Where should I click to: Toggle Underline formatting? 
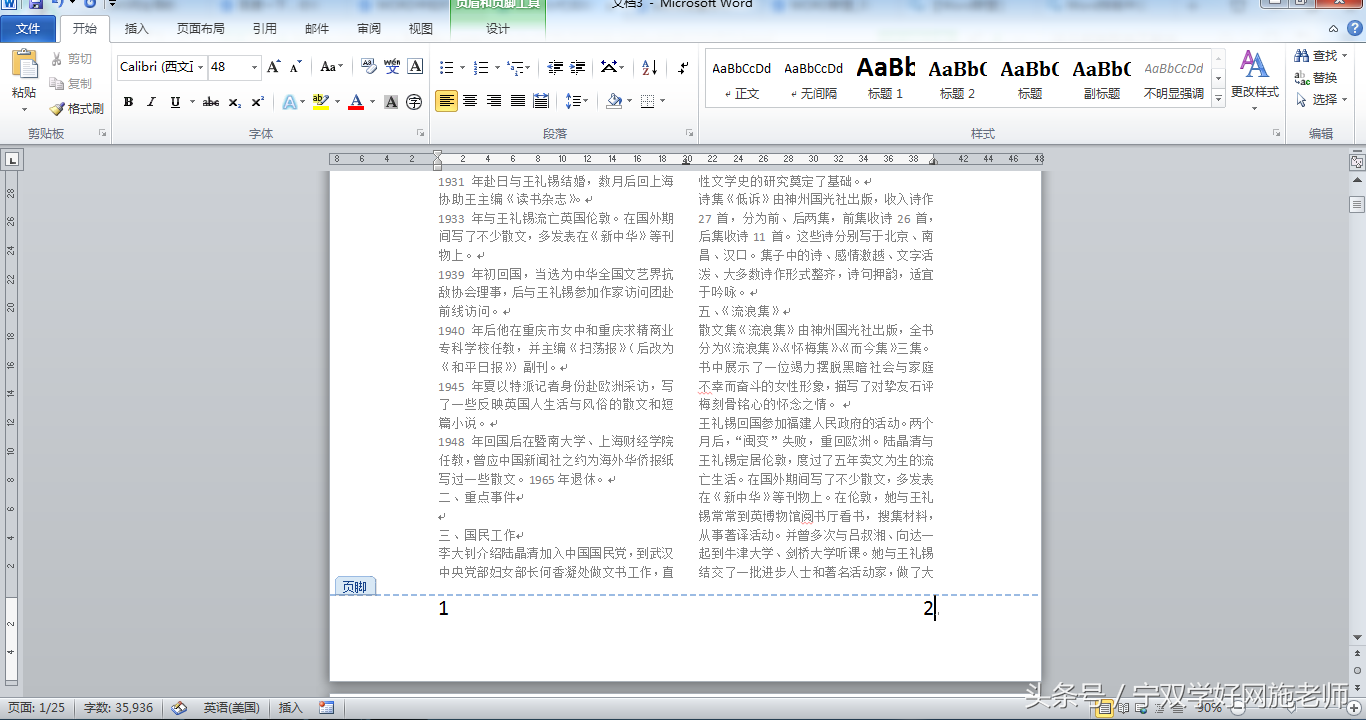click(x=175, y=102)
